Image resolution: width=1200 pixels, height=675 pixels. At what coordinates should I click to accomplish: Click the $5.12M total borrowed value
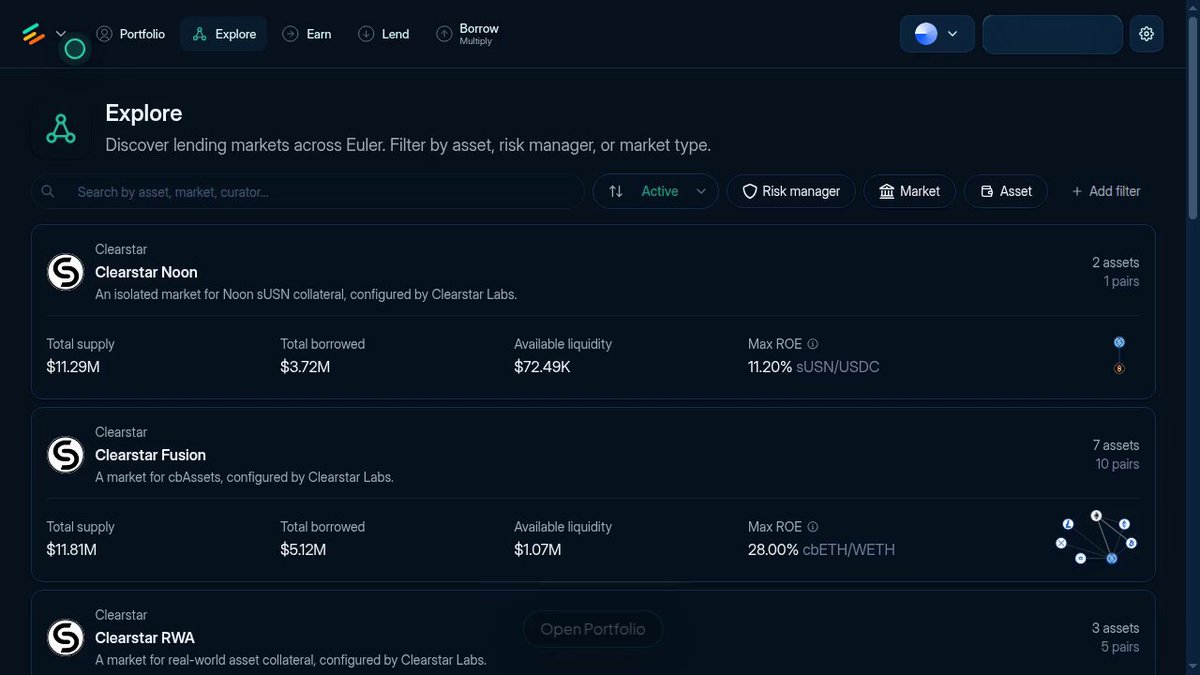303,550
